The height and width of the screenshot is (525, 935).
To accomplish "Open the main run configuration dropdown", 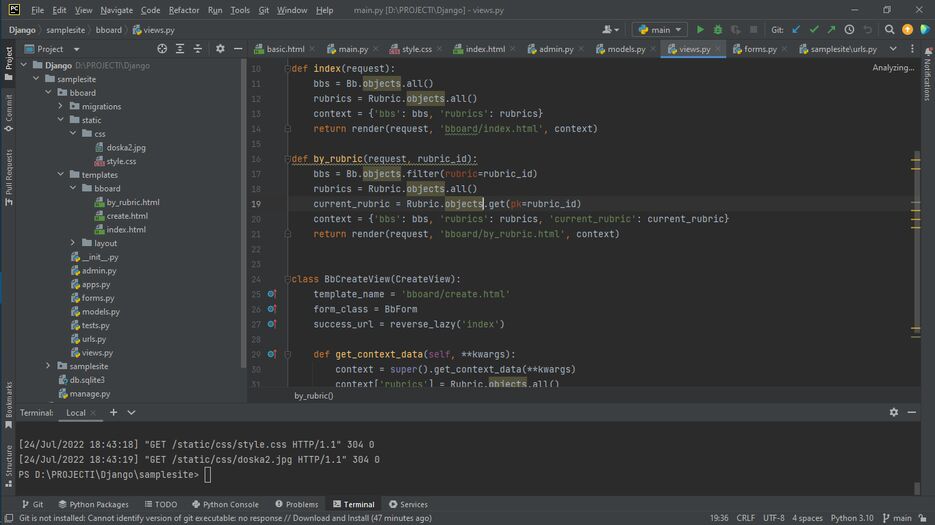I will tap(659, 29).
